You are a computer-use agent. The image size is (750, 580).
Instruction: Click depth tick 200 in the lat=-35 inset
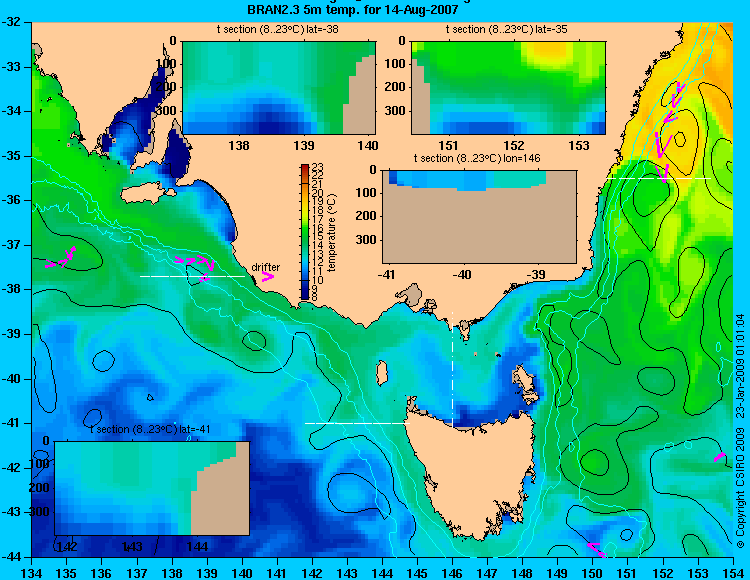(x=397, y=87)
